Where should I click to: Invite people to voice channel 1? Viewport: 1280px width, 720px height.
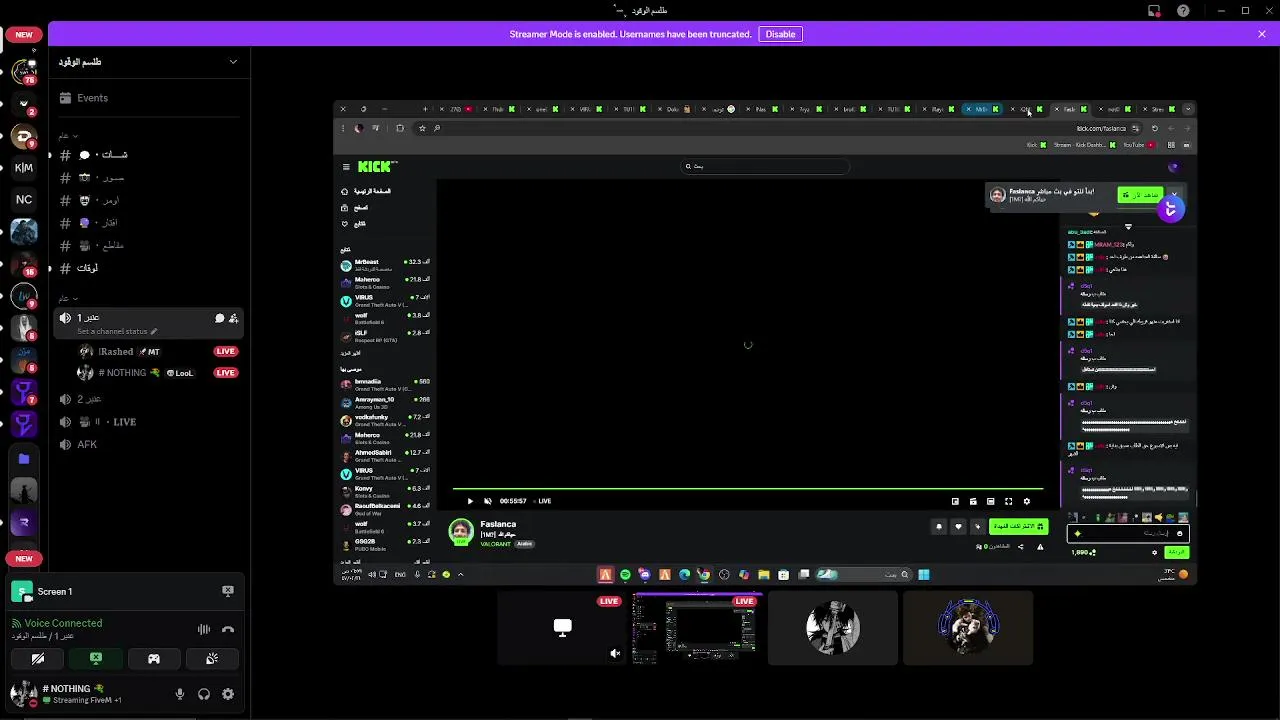(x=234, y=318)
